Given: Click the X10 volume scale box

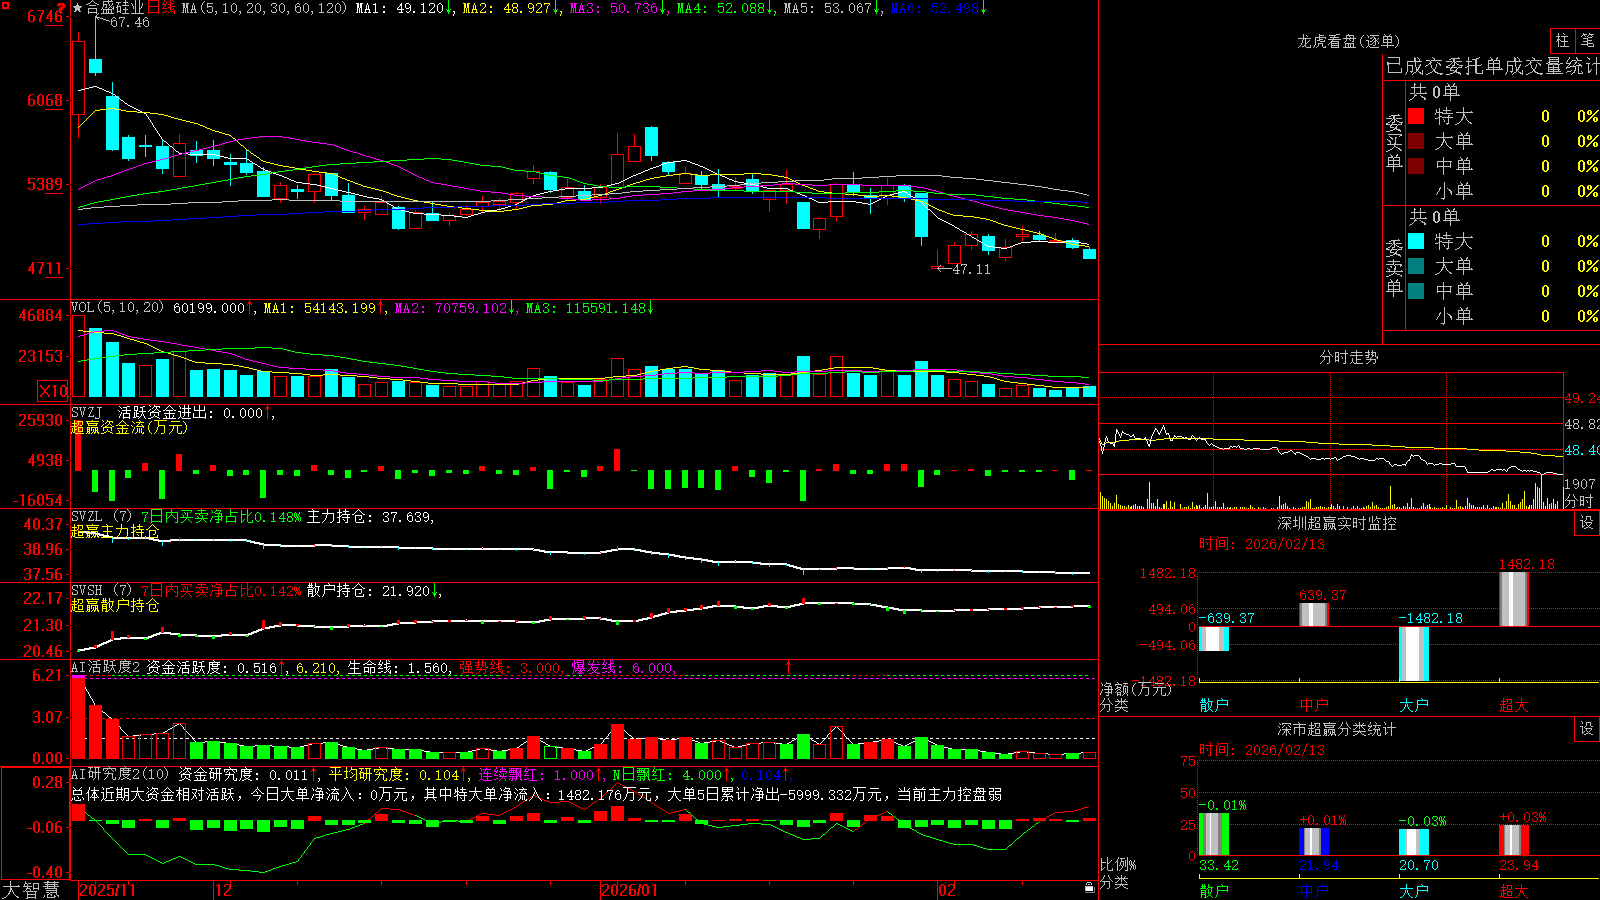Looking at the screenshot, I should point(53,391).
